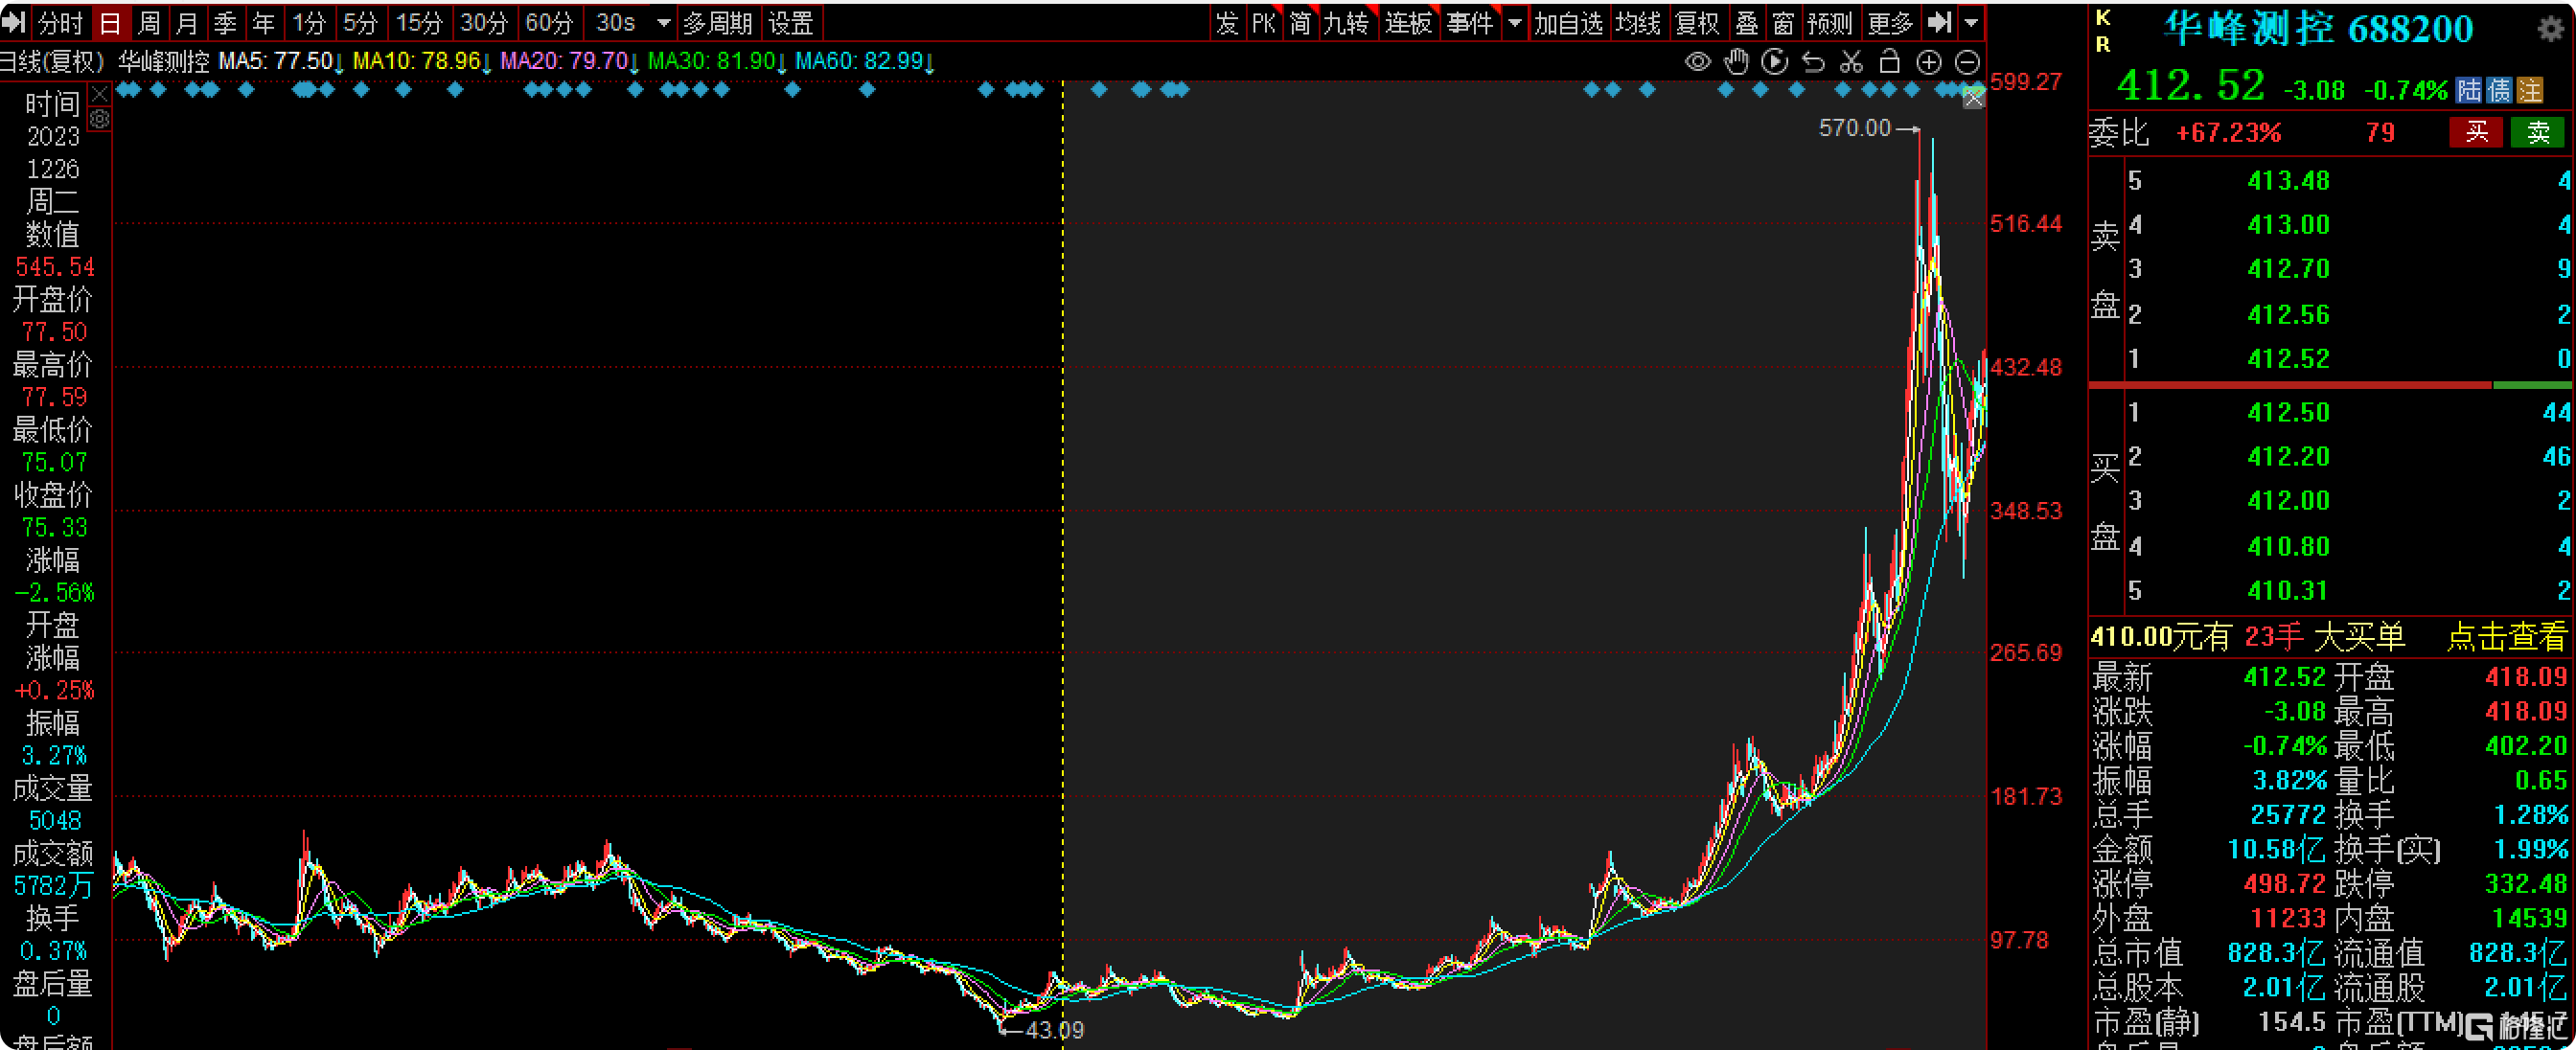Undo last action with the back arrow icon
Screen dimensions: 2576x1050
[1813, 62]
